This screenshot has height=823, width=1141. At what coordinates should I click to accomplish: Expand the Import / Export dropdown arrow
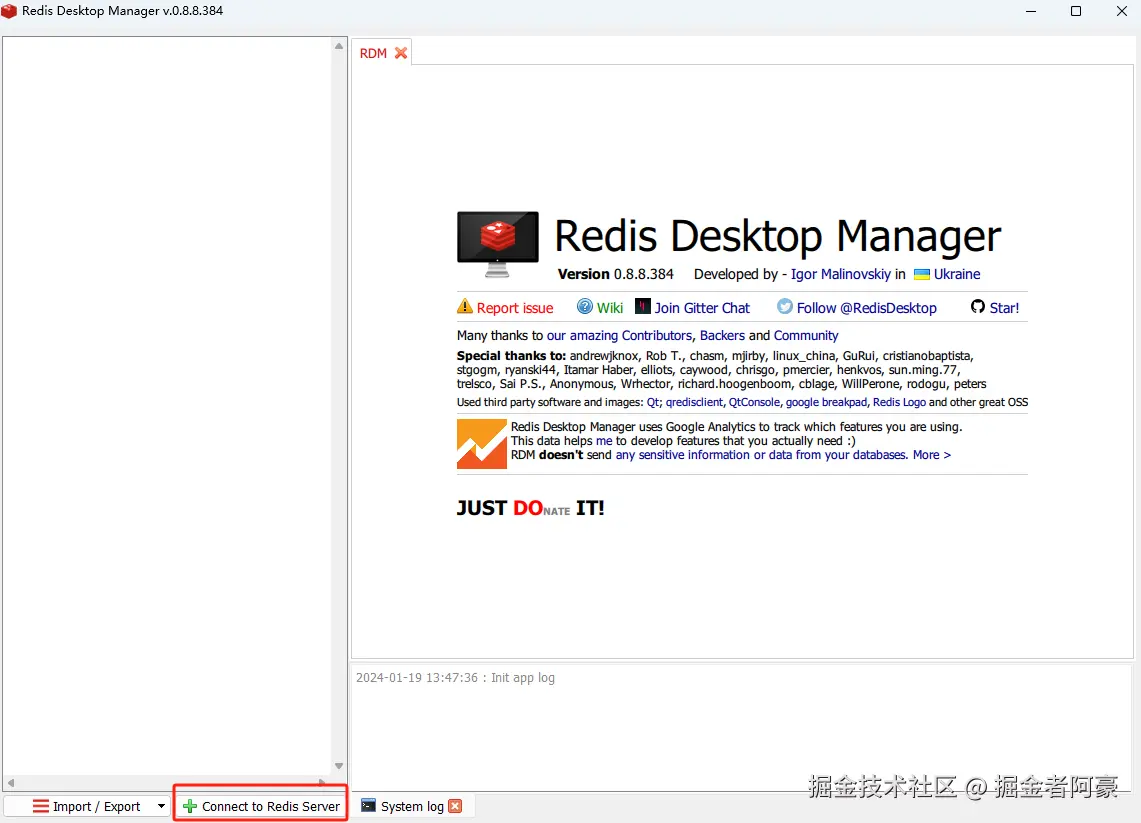(162, 806)
